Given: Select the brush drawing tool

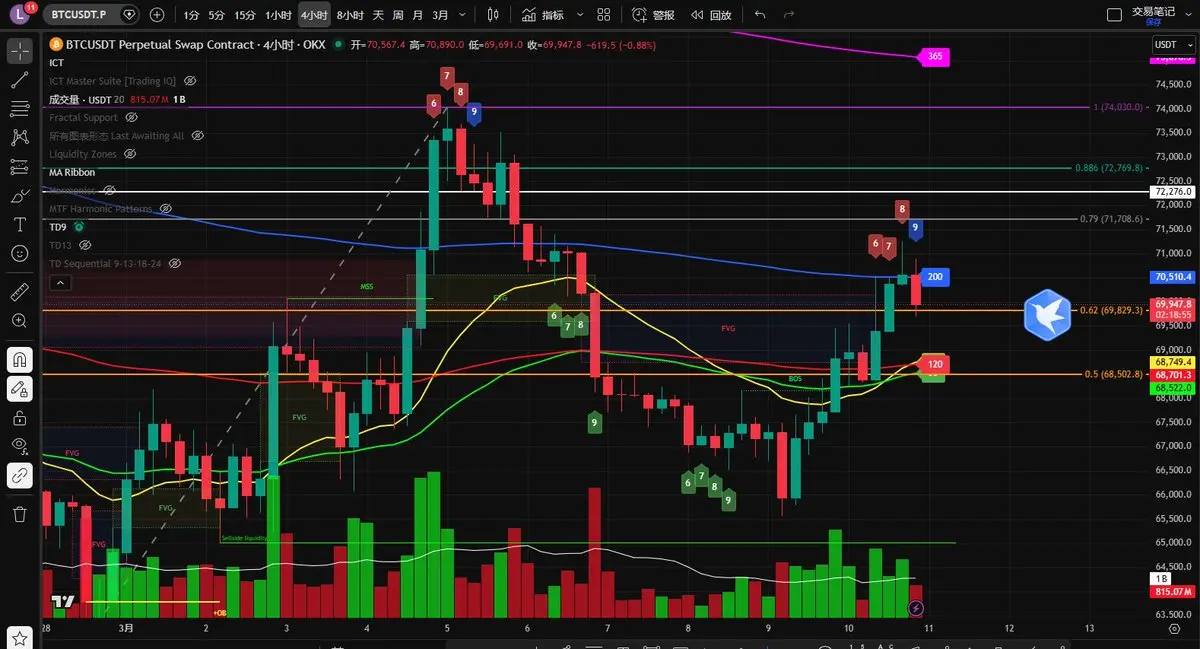Looking at the screenshot, I should (19, 196).
